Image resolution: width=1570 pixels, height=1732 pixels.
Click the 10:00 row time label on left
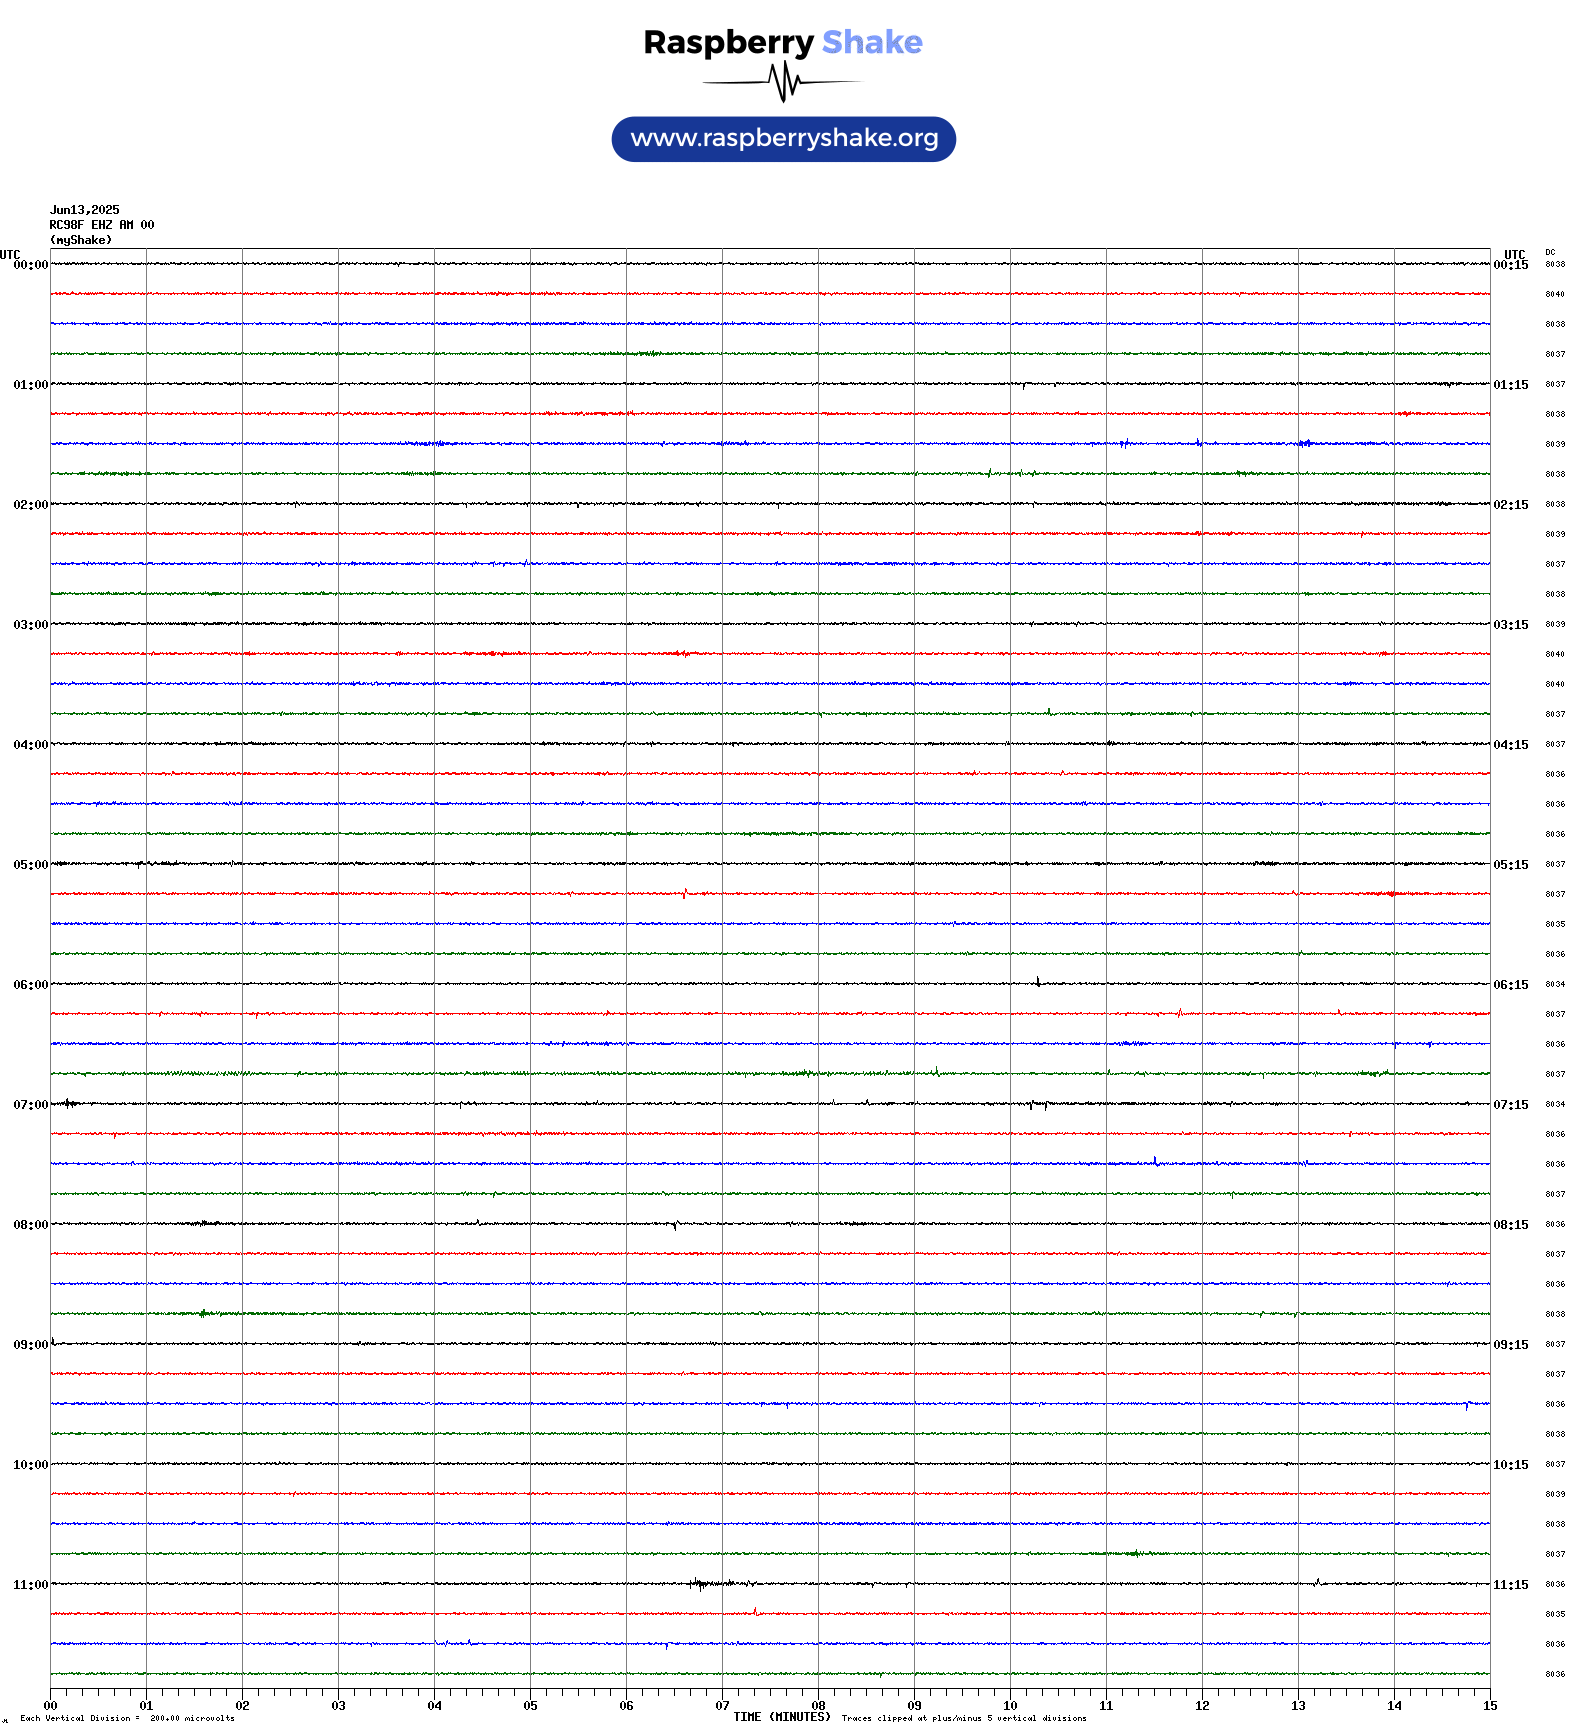[x=30, y=1465]
